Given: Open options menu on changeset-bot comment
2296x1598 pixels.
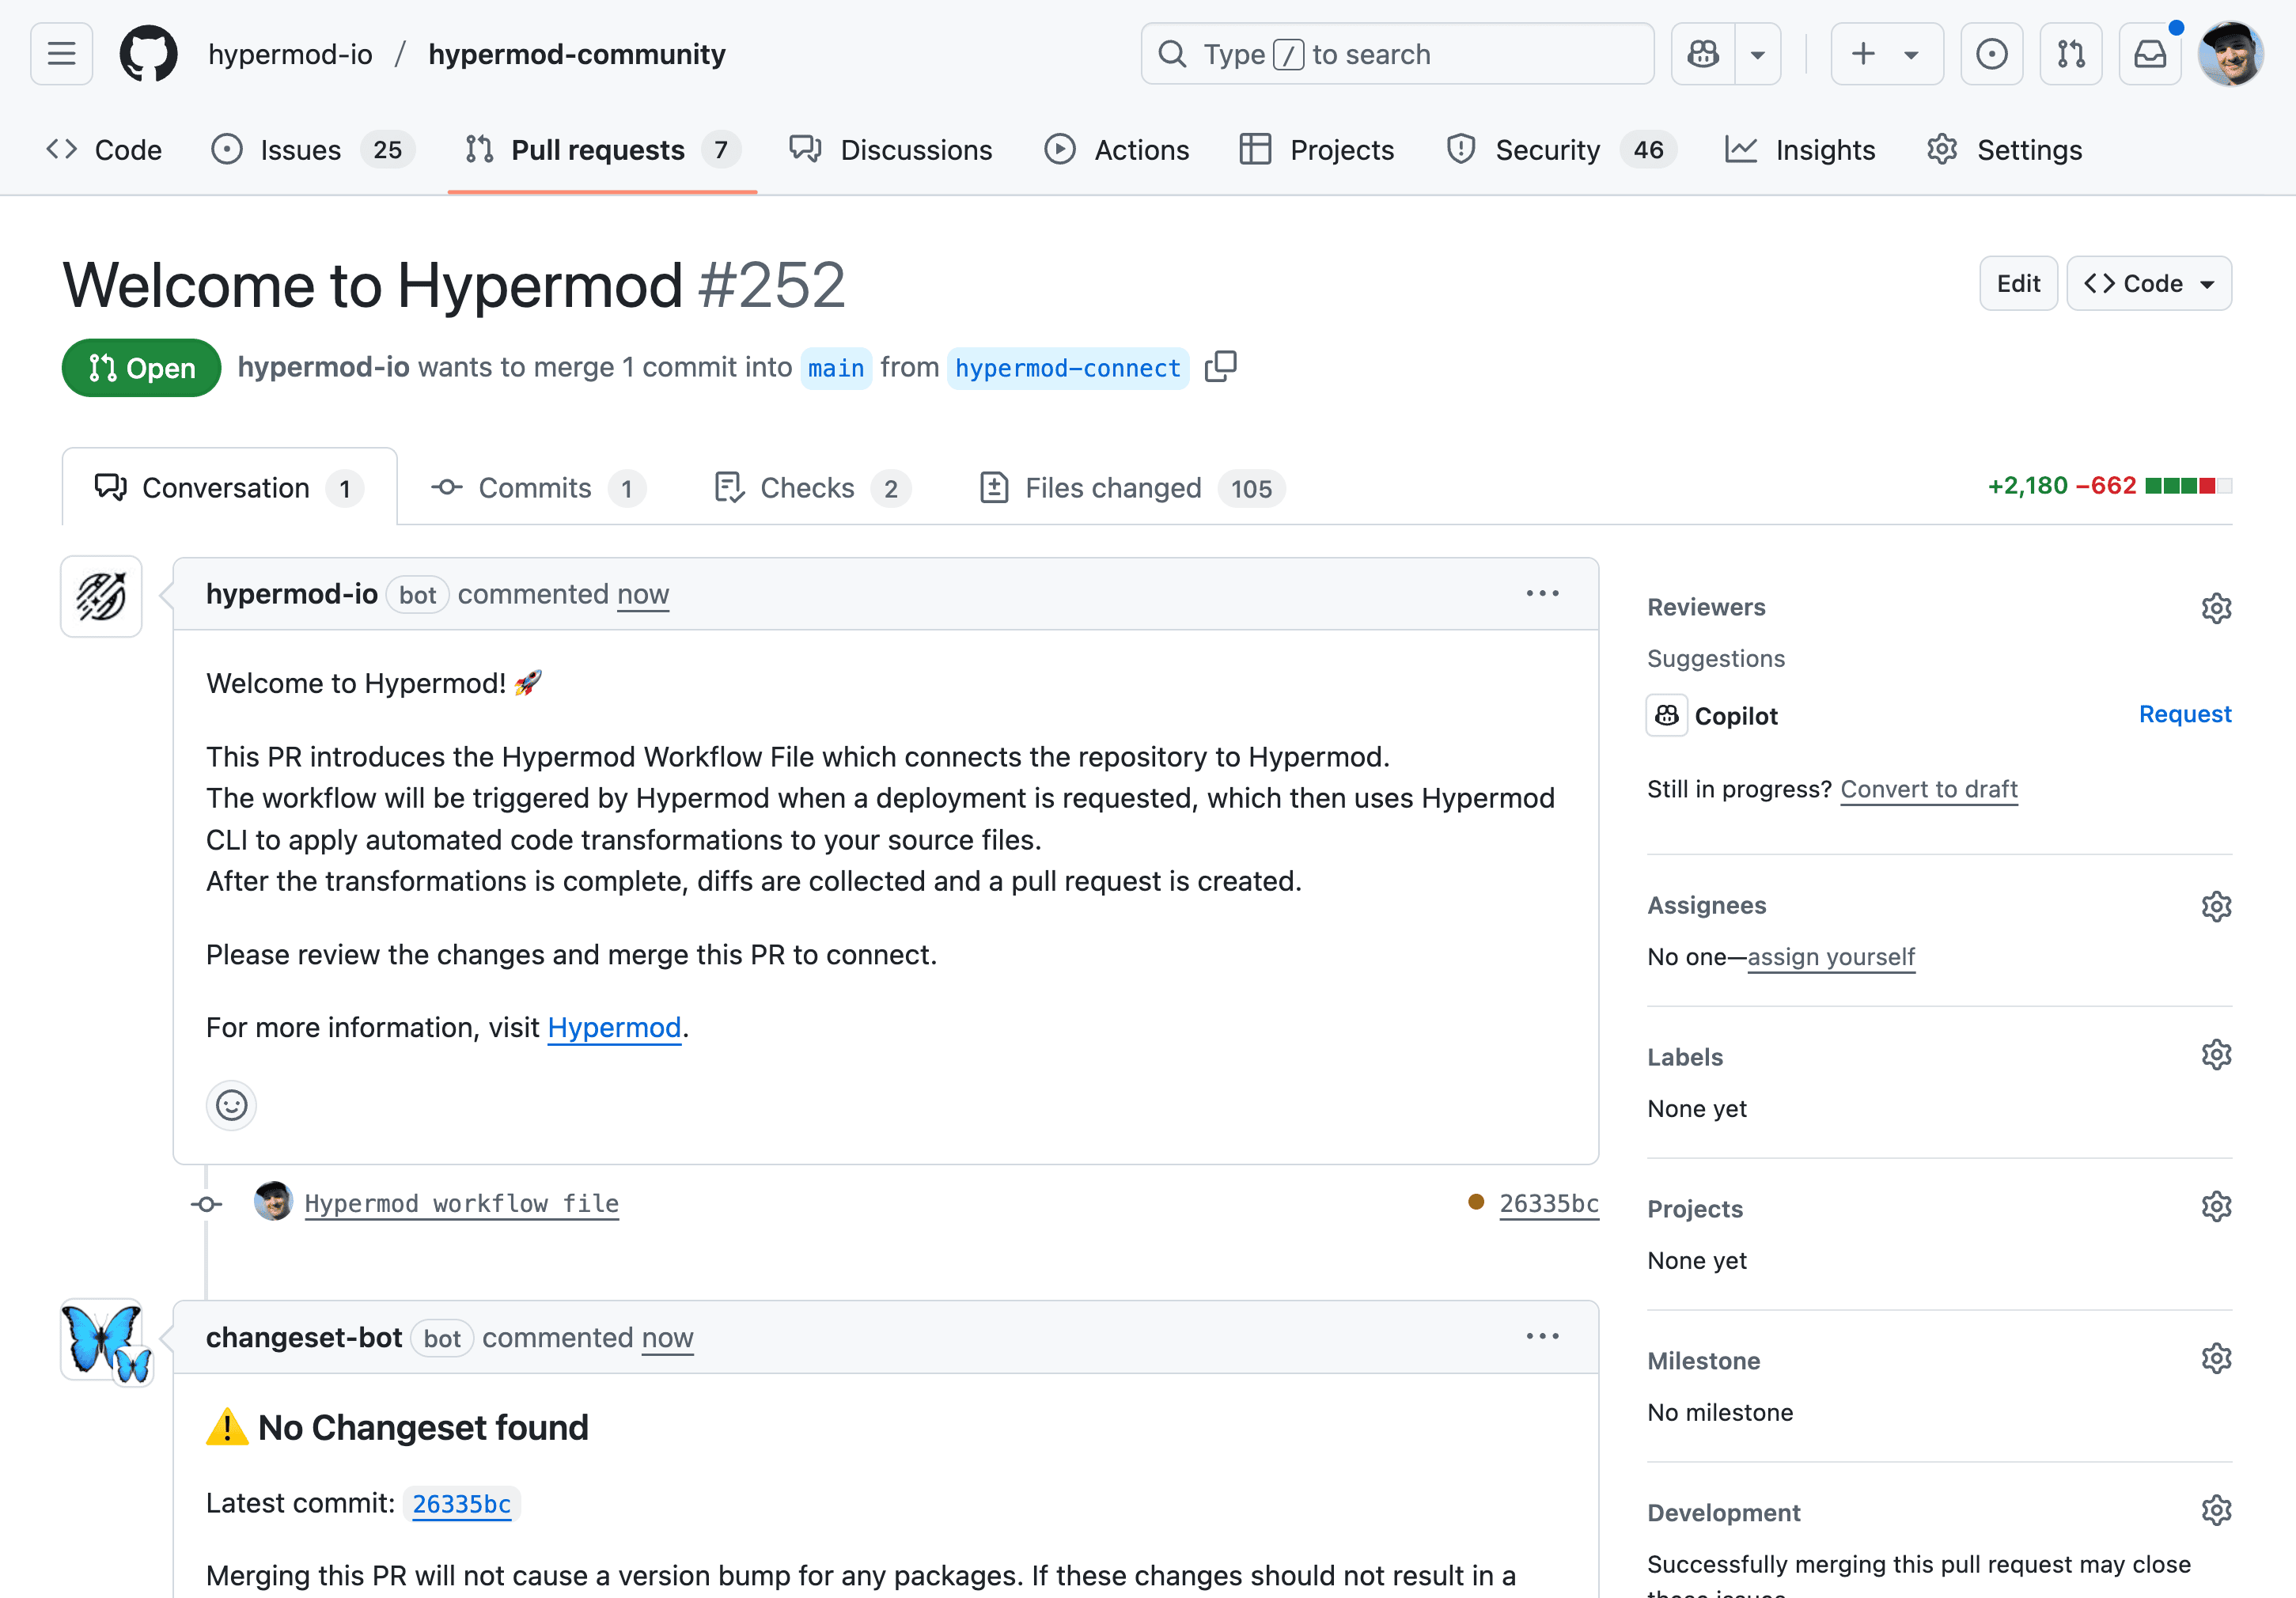Looking at the screenshot, I should click(1542, 1337).
